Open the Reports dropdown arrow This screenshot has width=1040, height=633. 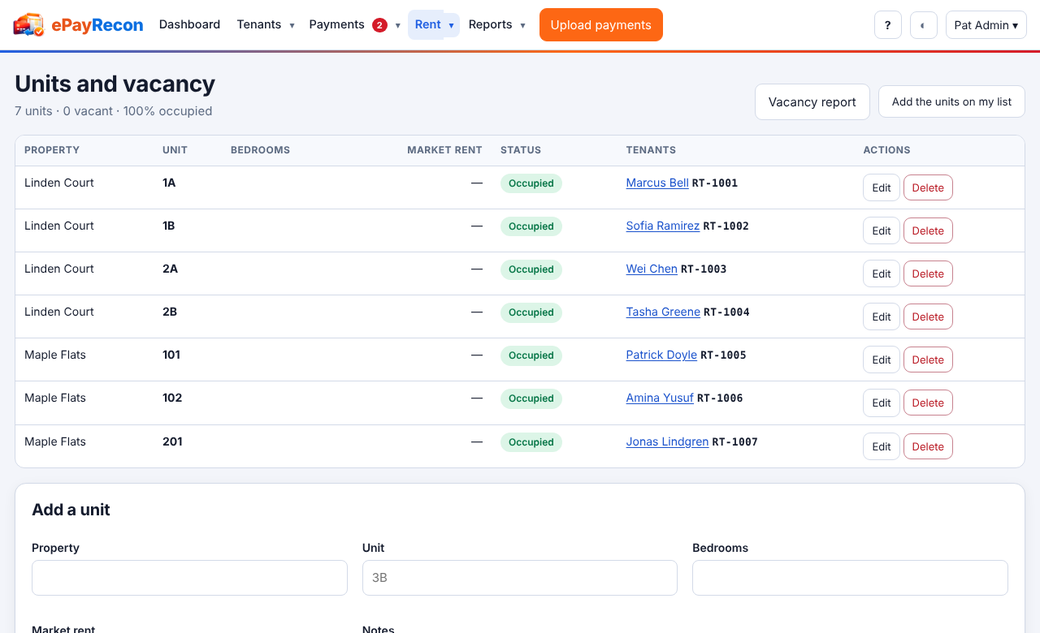click(523, 25)
